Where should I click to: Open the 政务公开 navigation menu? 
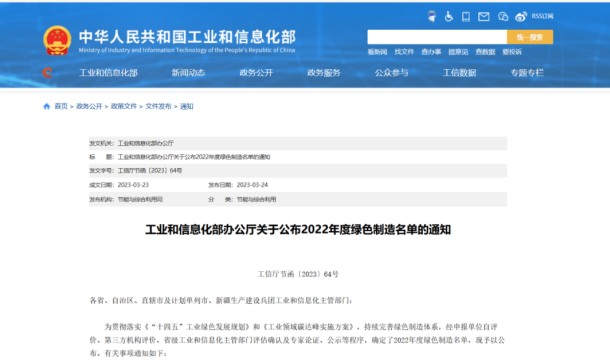click(256, 73)
